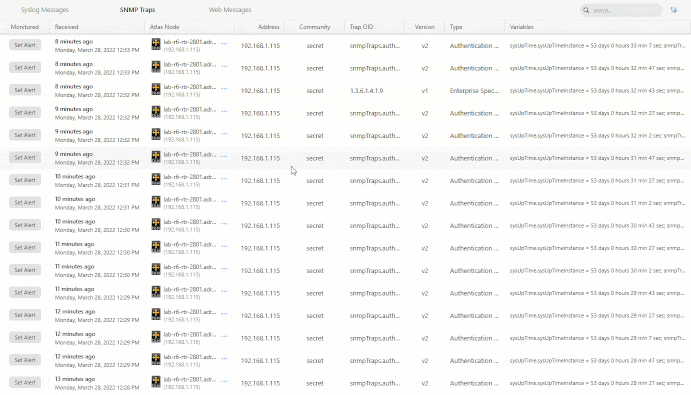Click variables text ending '33 min 7 sec'
The height and width of the screenshot is (395, 691).
coord(598,46)
